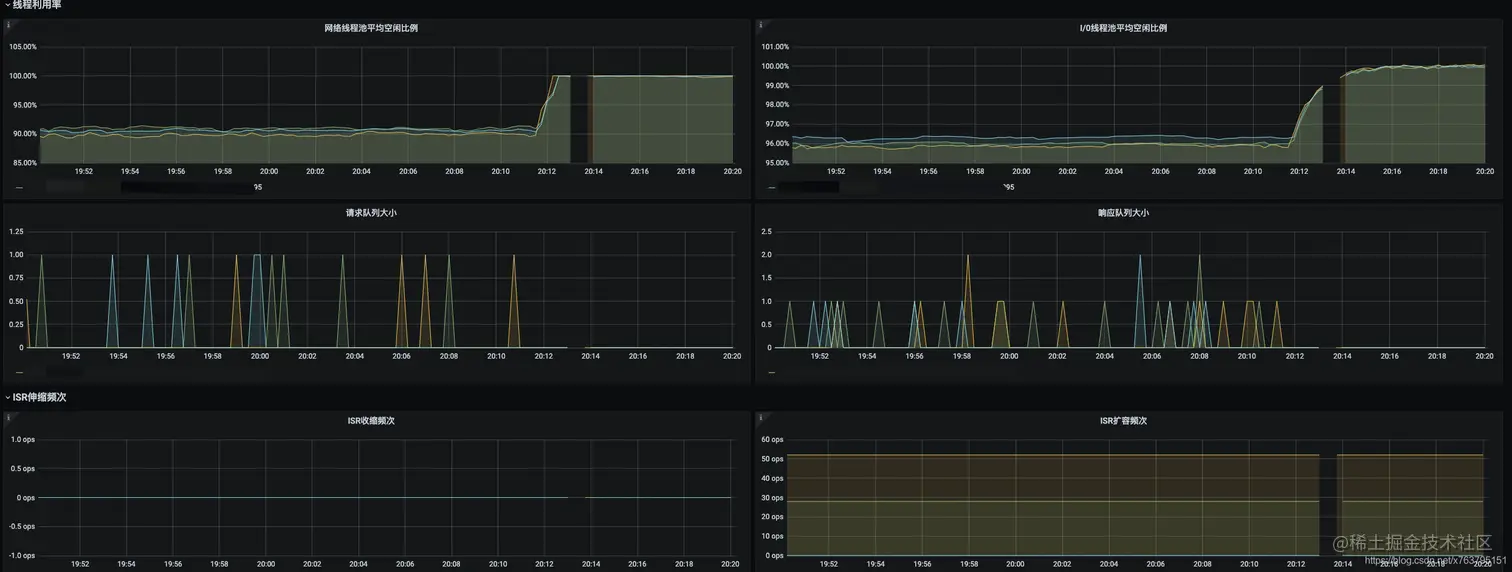
Task: Click 20:14 time label in I/O线程池平均空闲比例 chart
Action: 1345,171
